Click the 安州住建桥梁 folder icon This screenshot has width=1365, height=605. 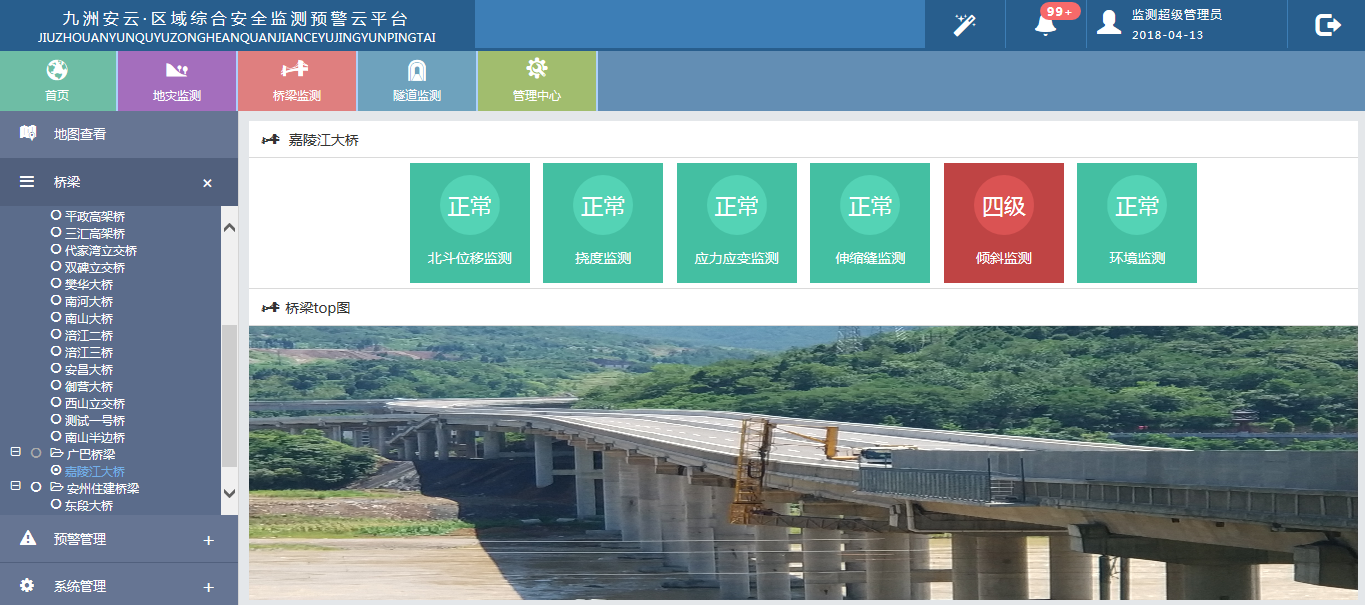tap(57, 488)
